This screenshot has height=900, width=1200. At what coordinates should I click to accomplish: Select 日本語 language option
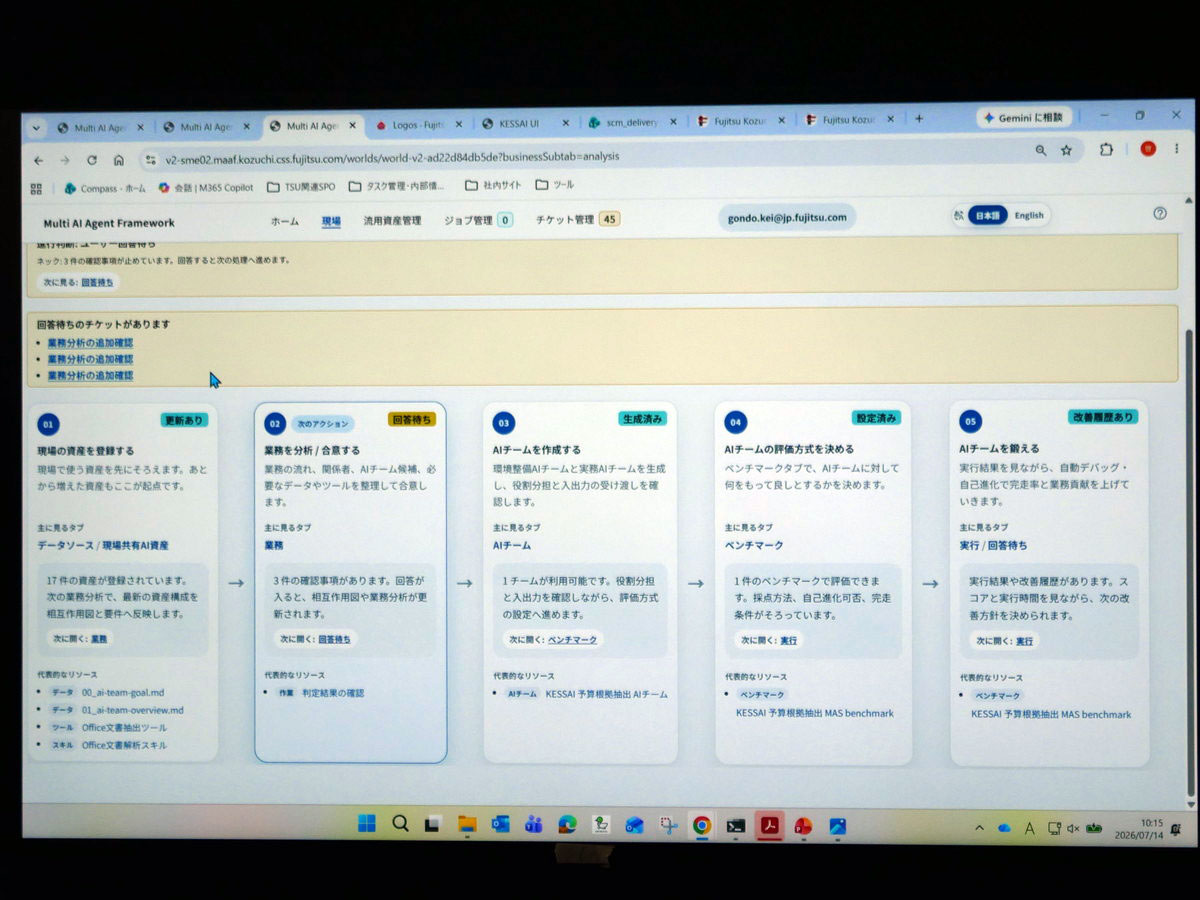(x=988, y=215)
